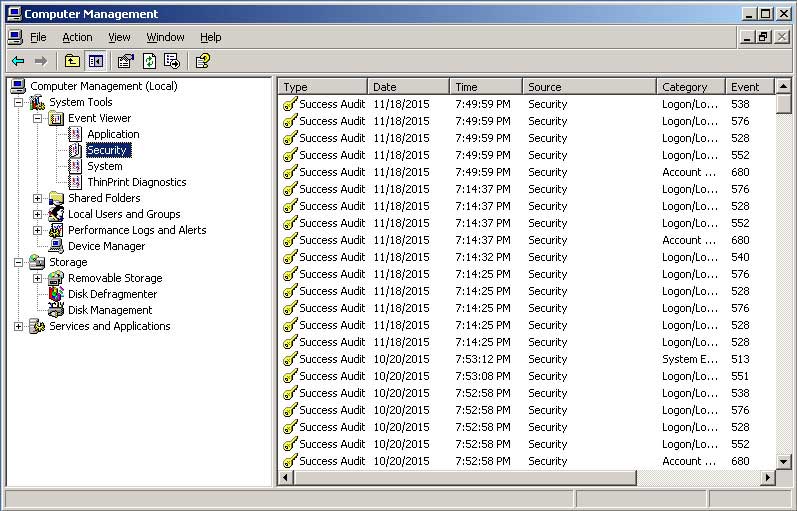Open the File menu
797x511 pixels.
[38, 37]
